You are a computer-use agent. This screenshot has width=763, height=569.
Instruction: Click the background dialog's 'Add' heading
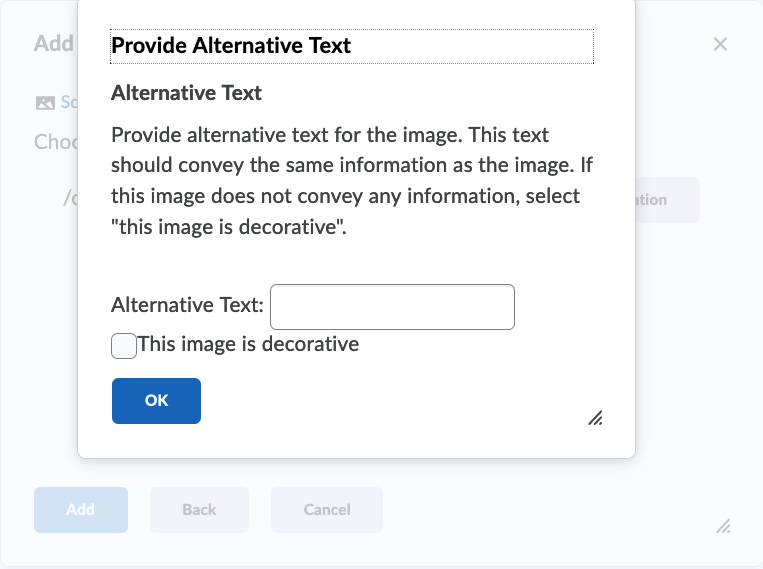(54, 44)
